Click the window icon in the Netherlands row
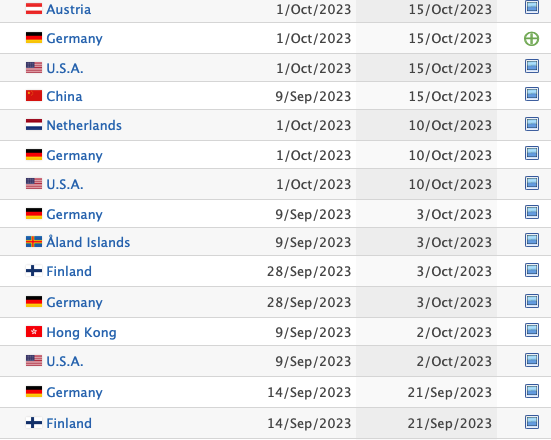551x440 pixels. click(532, 124)
